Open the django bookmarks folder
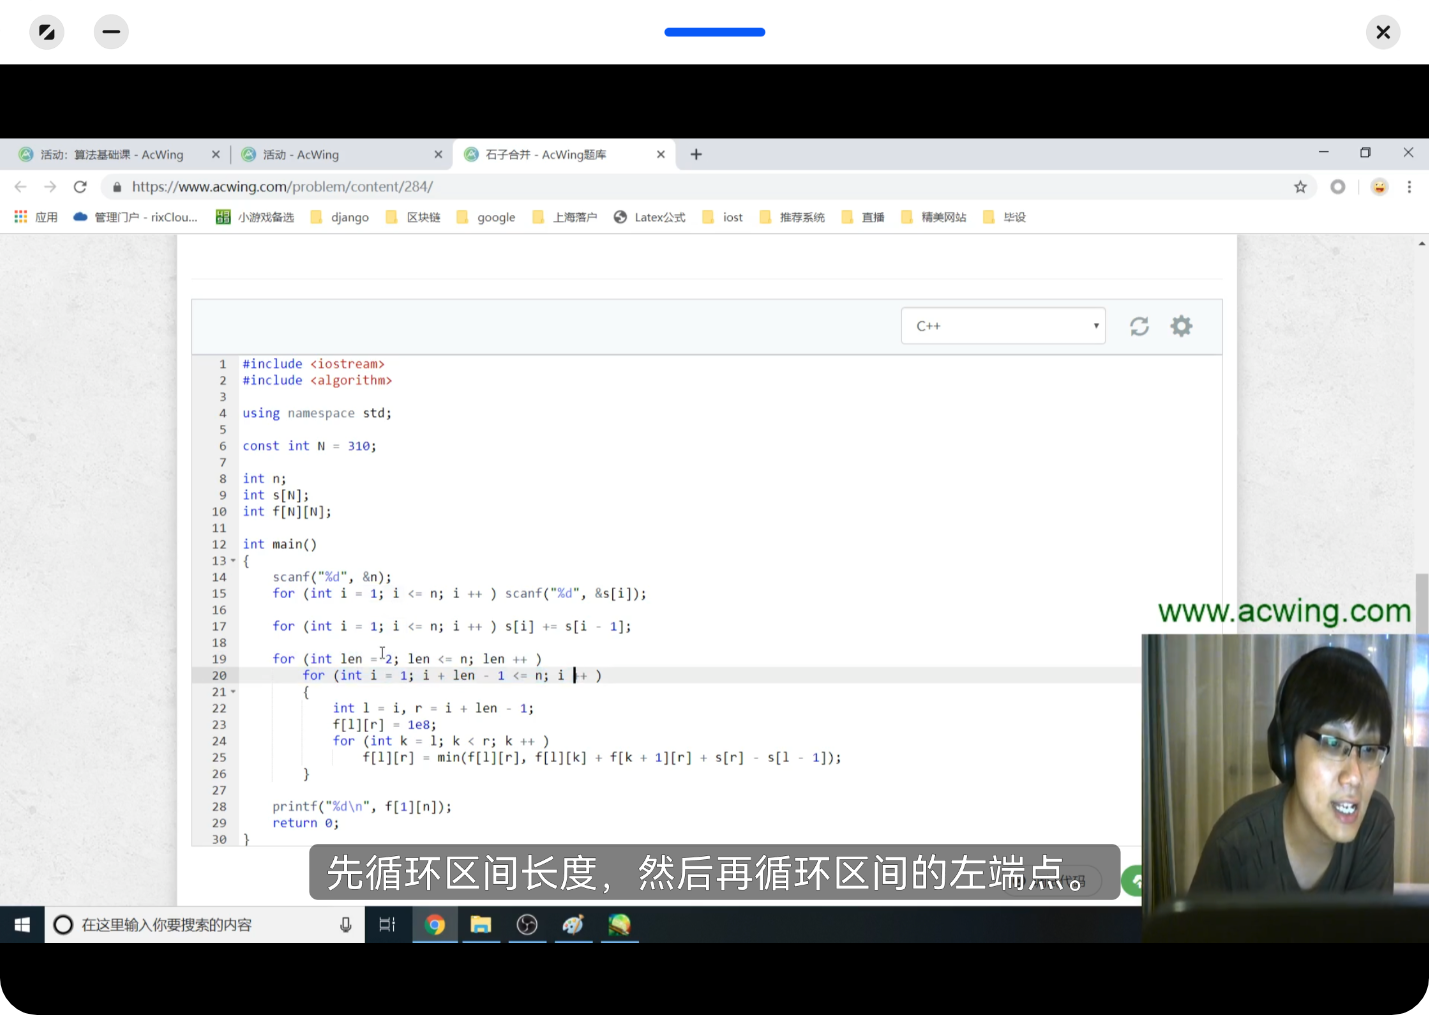Screen dimensions: 1429x1015 tap(339, 216)
